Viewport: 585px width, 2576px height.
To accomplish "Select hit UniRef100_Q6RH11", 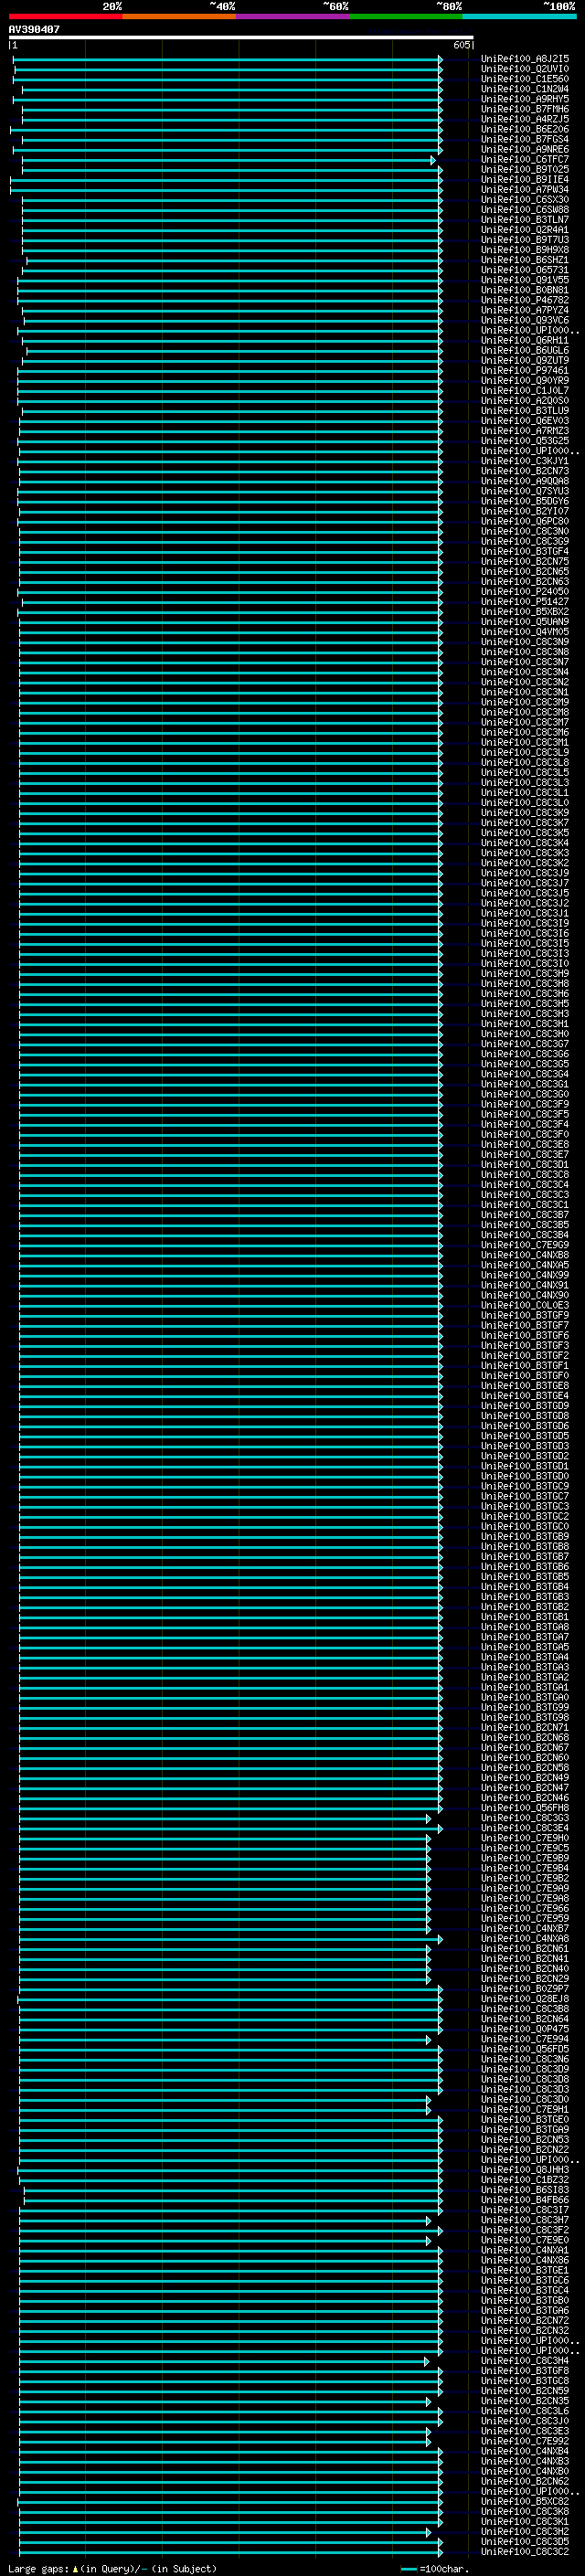I will [524, 340].
